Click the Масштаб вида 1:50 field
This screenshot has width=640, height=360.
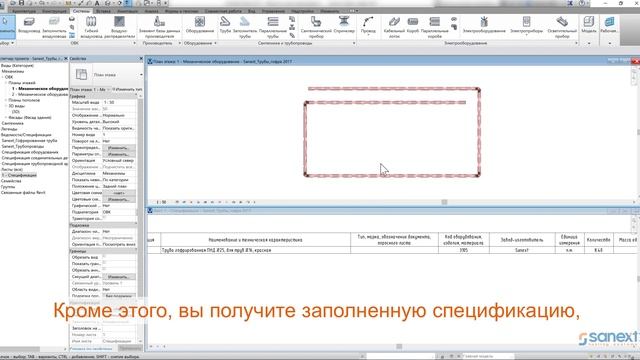pyautogui.click(x=119, y=102)
